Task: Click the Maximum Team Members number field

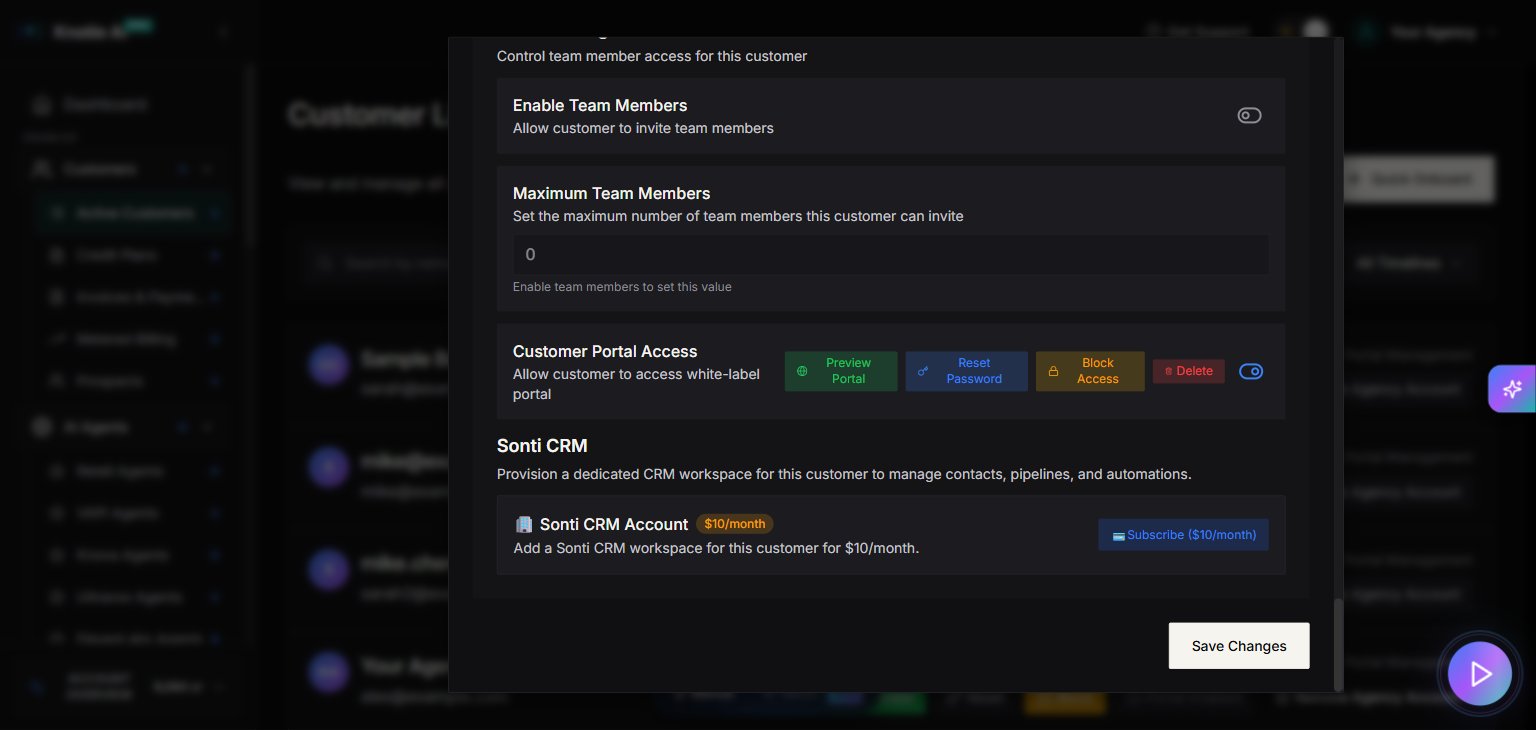Action: 891,255
